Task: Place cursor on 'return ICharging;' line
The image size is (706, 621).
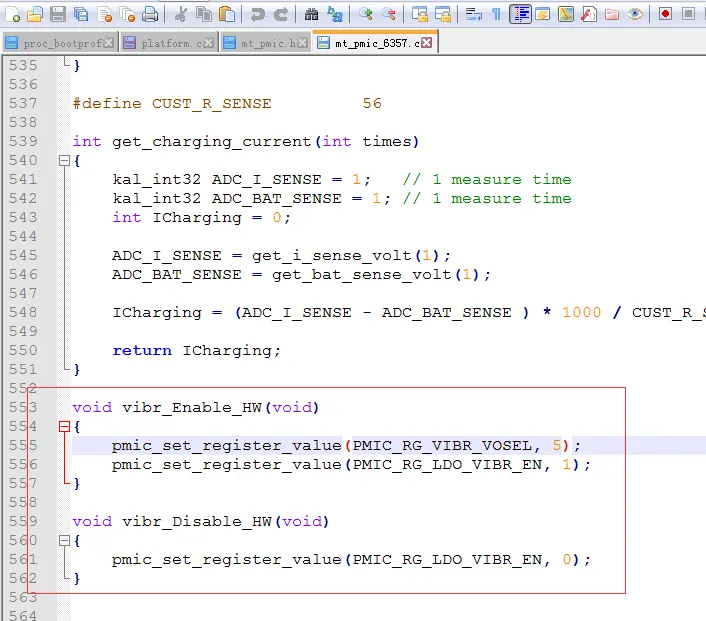Action: click(x=197, y=351)
